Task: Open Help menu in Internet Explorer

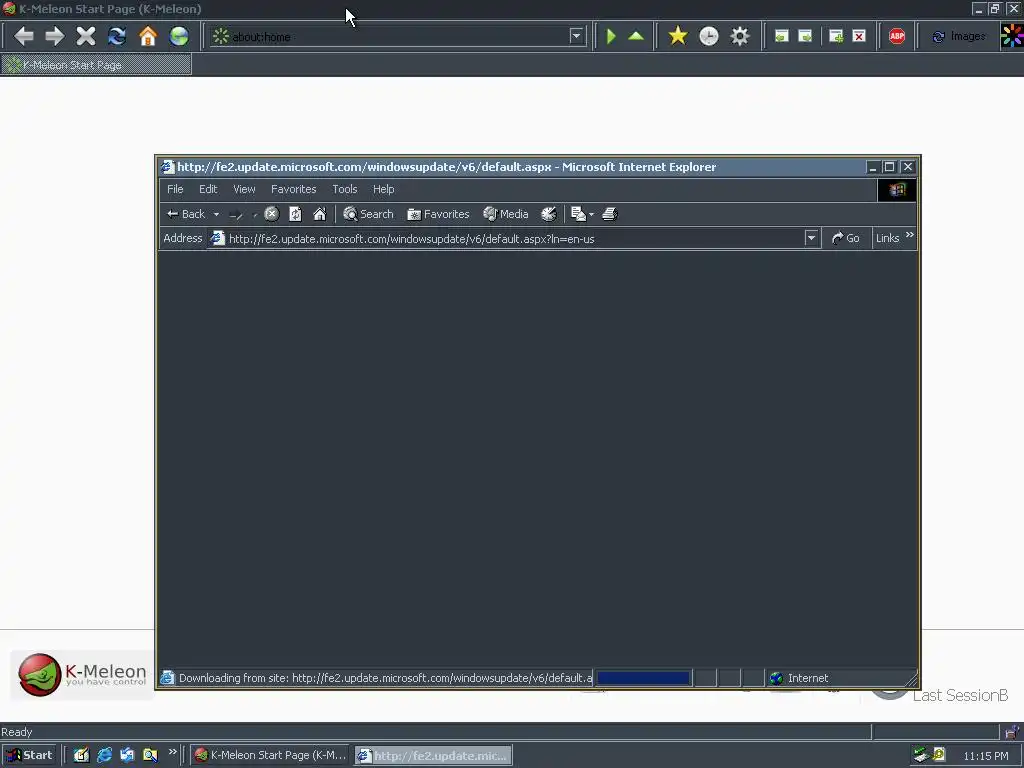Action: (x=383, y=189)
